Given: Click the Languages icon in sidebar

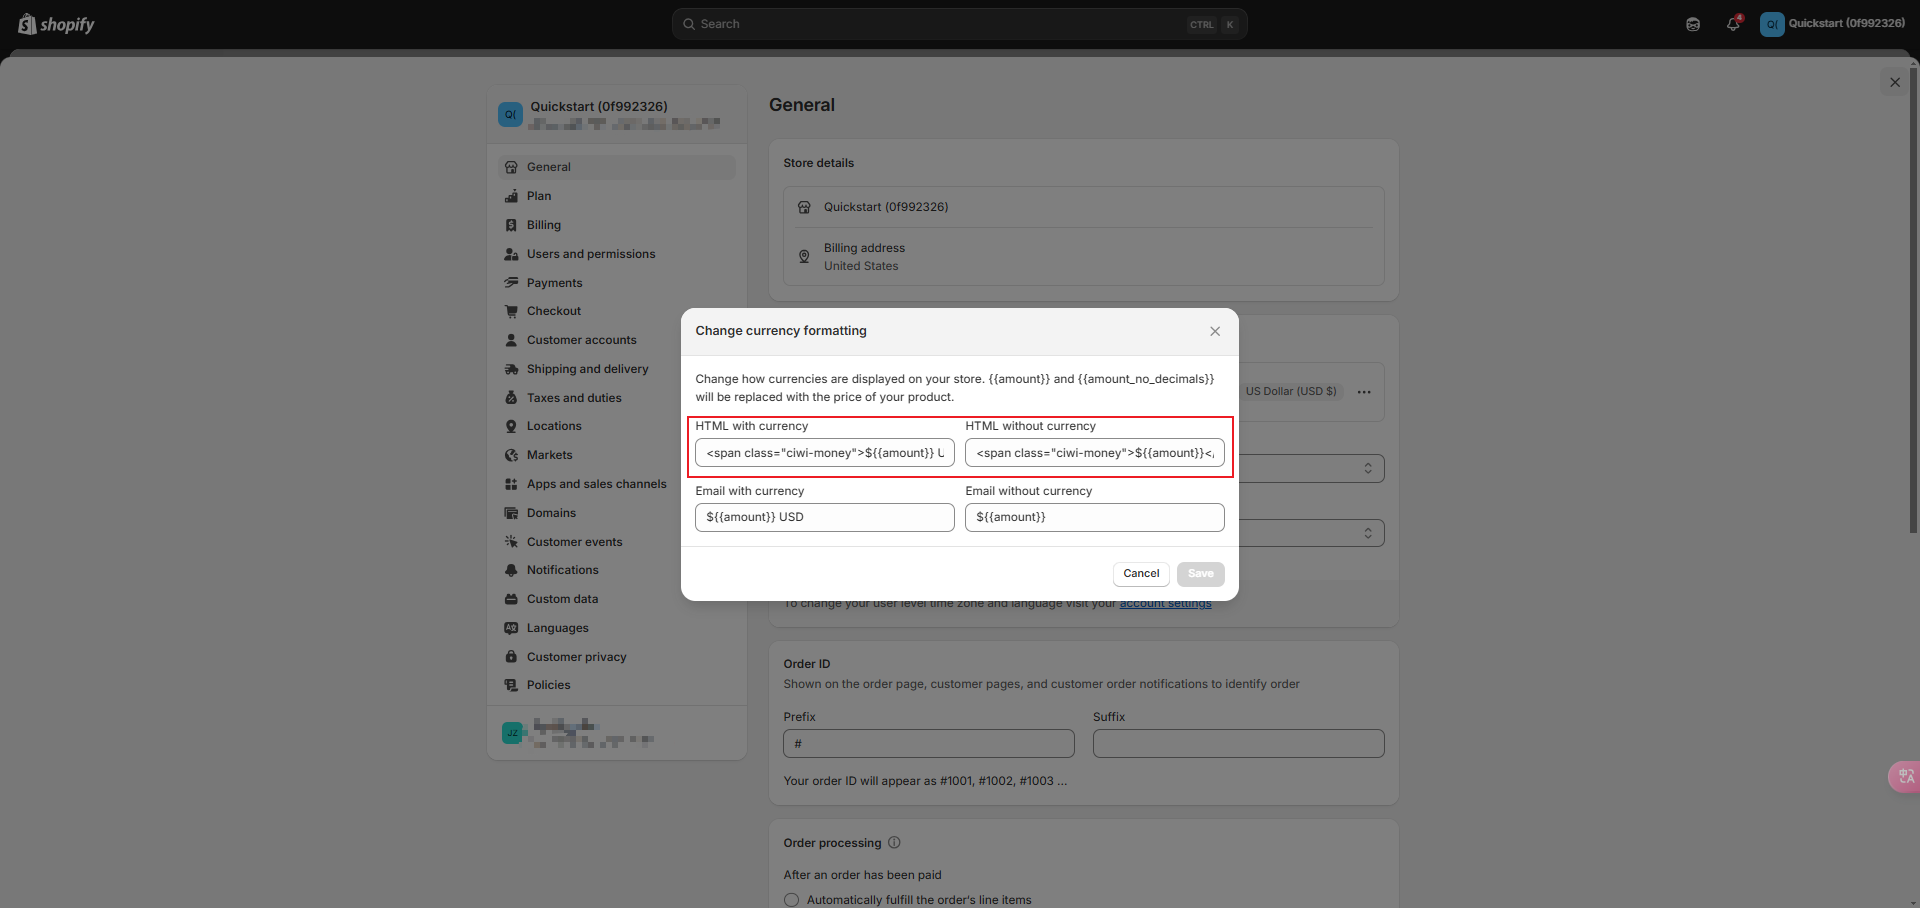Looking at the screenshot, I should pos(511,628).
